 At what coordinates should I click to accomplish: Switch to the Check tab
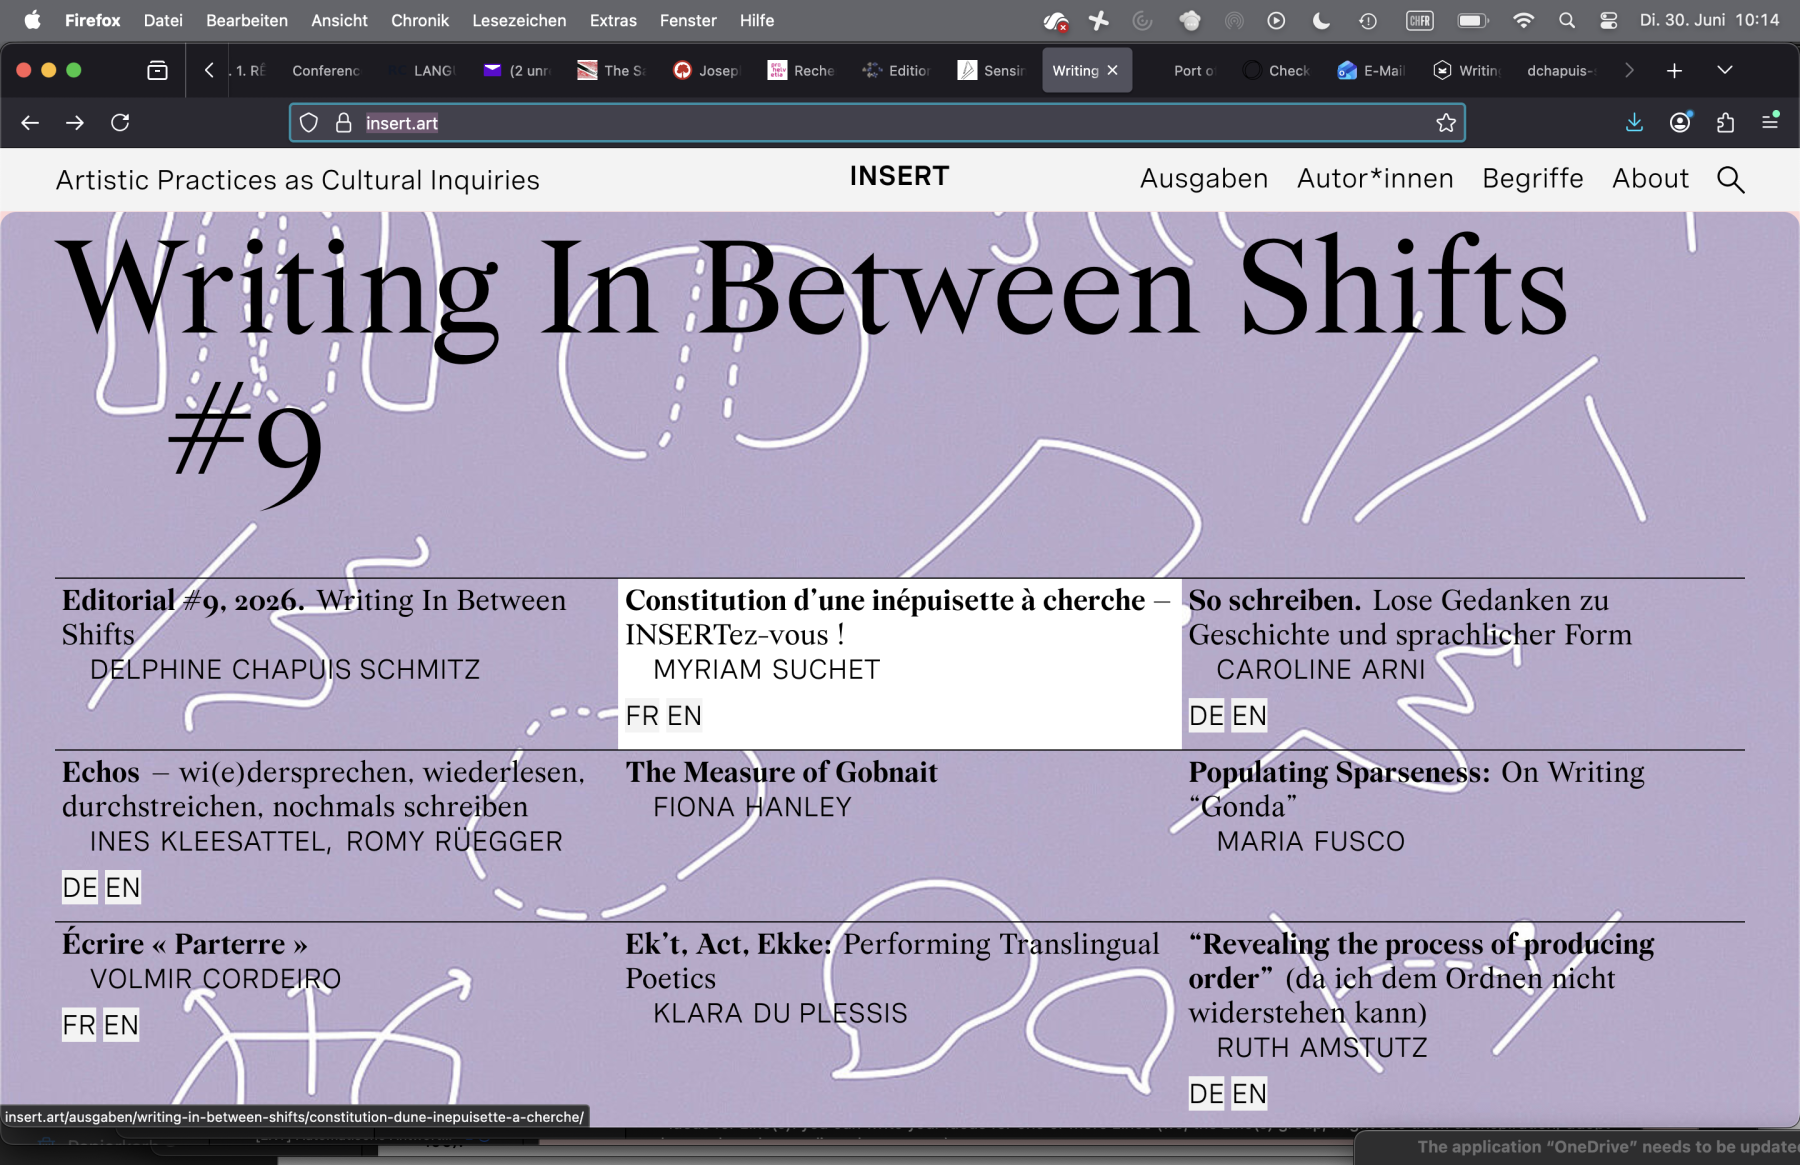[1277, 70]
